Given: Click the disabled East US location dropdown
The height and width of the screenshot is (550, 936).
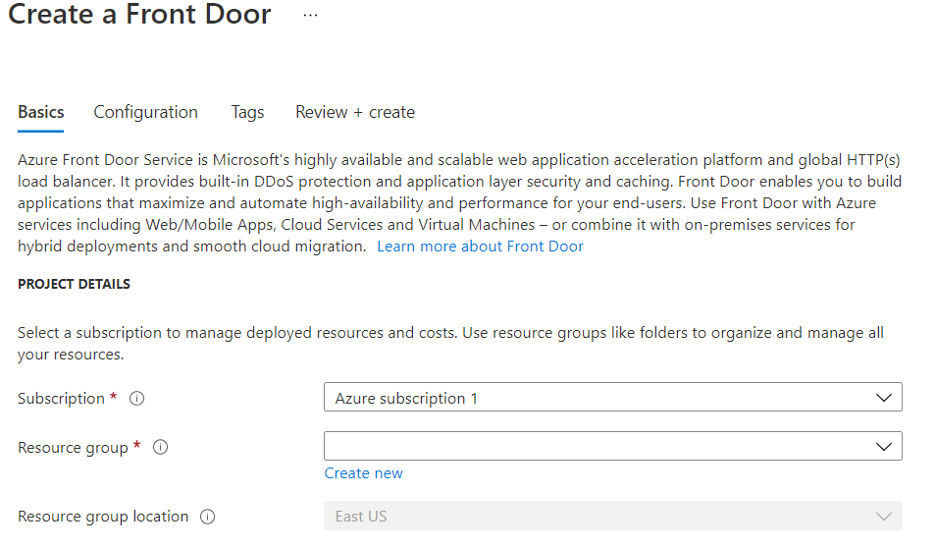Looking at the screenshot, I should (613, 516).
